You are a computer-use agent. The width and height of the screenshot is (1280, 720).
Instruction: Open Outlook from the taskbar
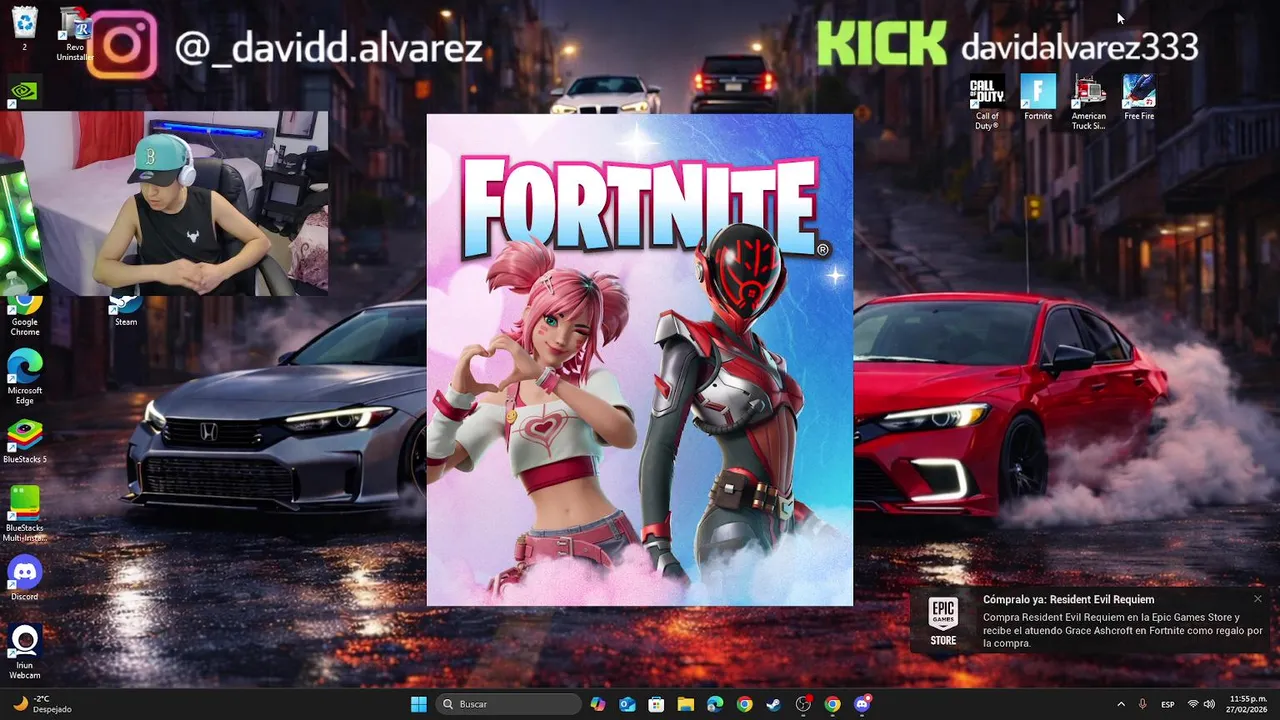tap(627, 704)
